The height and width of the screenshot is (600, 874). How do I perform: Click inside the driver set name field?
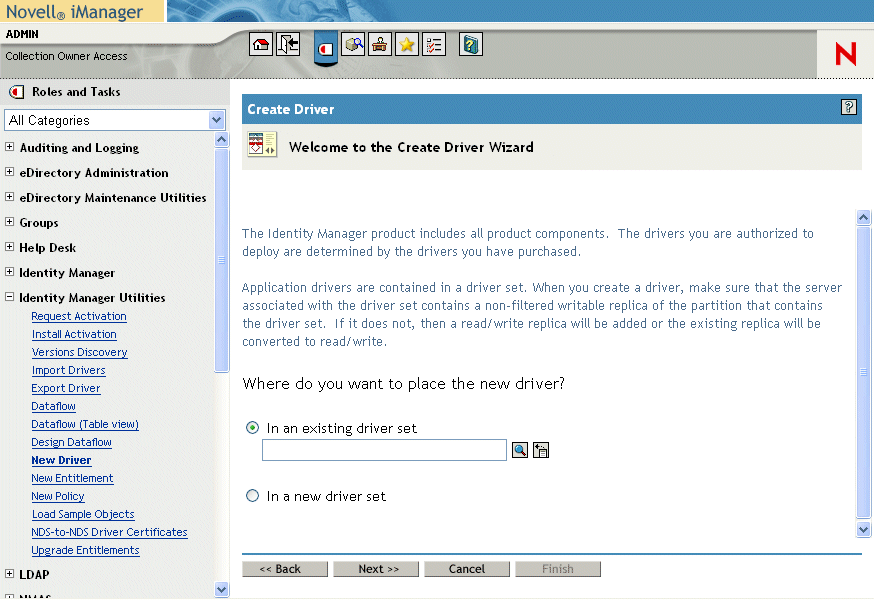tap(384, 450)
